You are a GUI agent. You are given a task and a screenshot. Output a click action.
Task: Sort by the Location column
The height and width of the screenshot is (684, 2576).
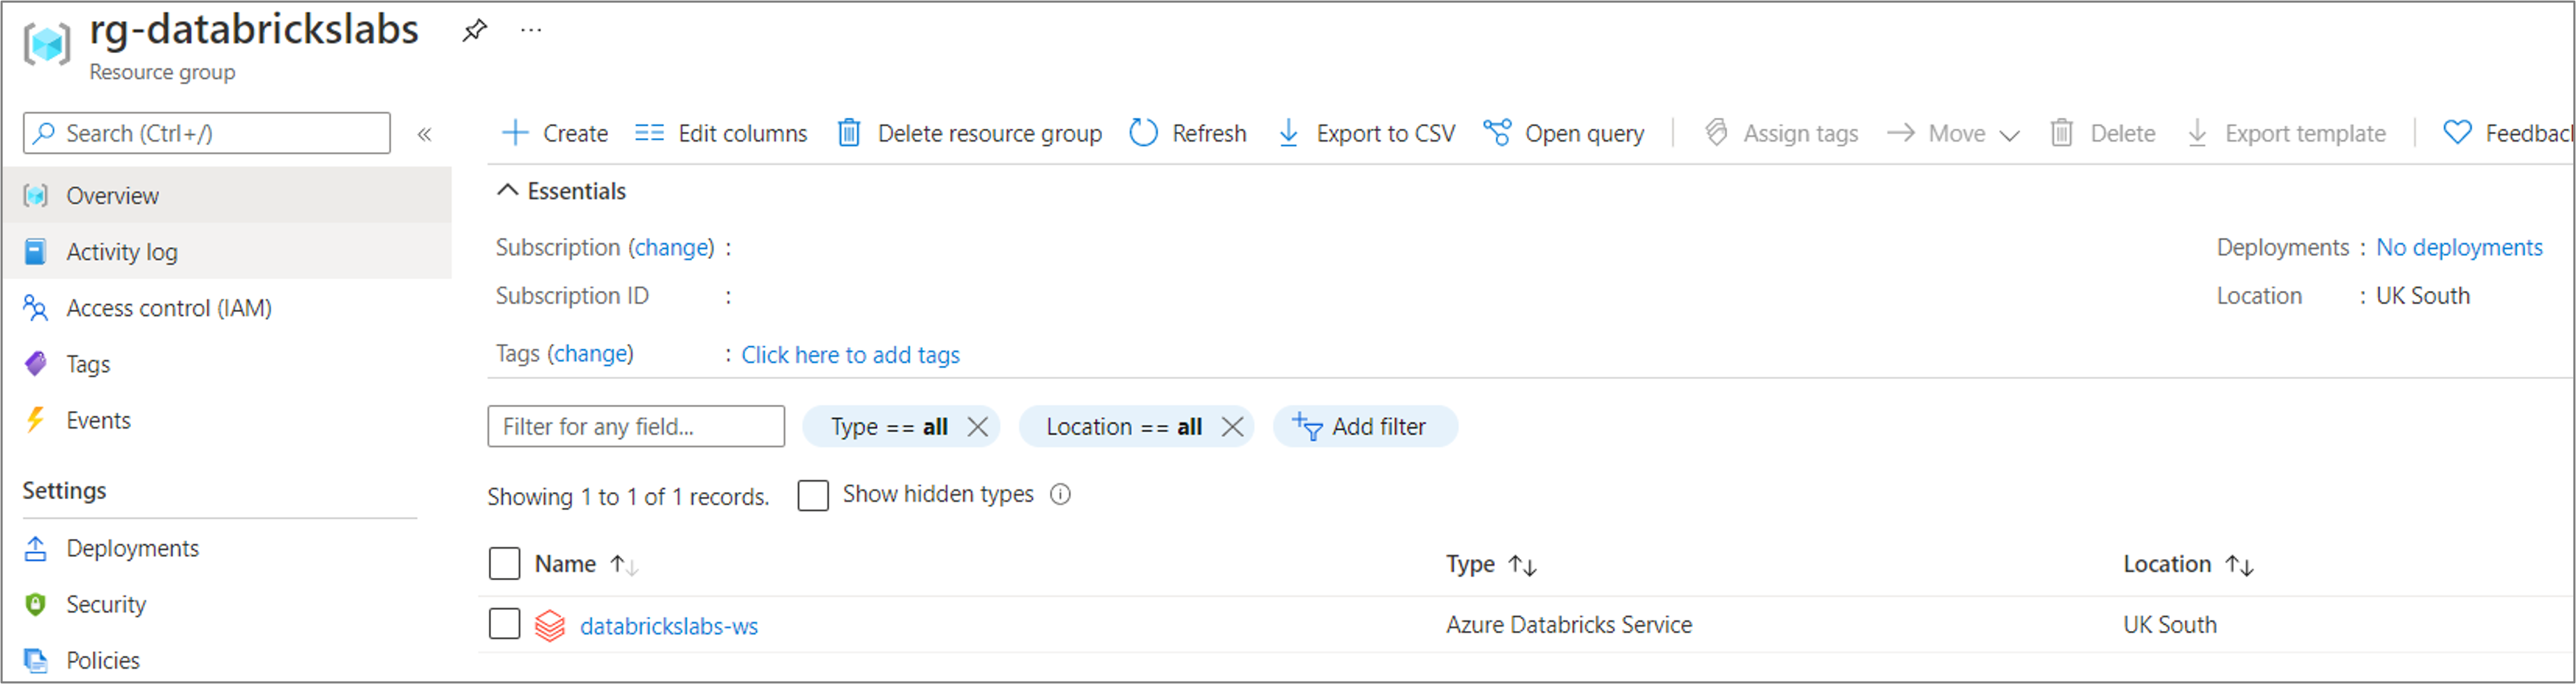[x=2188, y=564]
